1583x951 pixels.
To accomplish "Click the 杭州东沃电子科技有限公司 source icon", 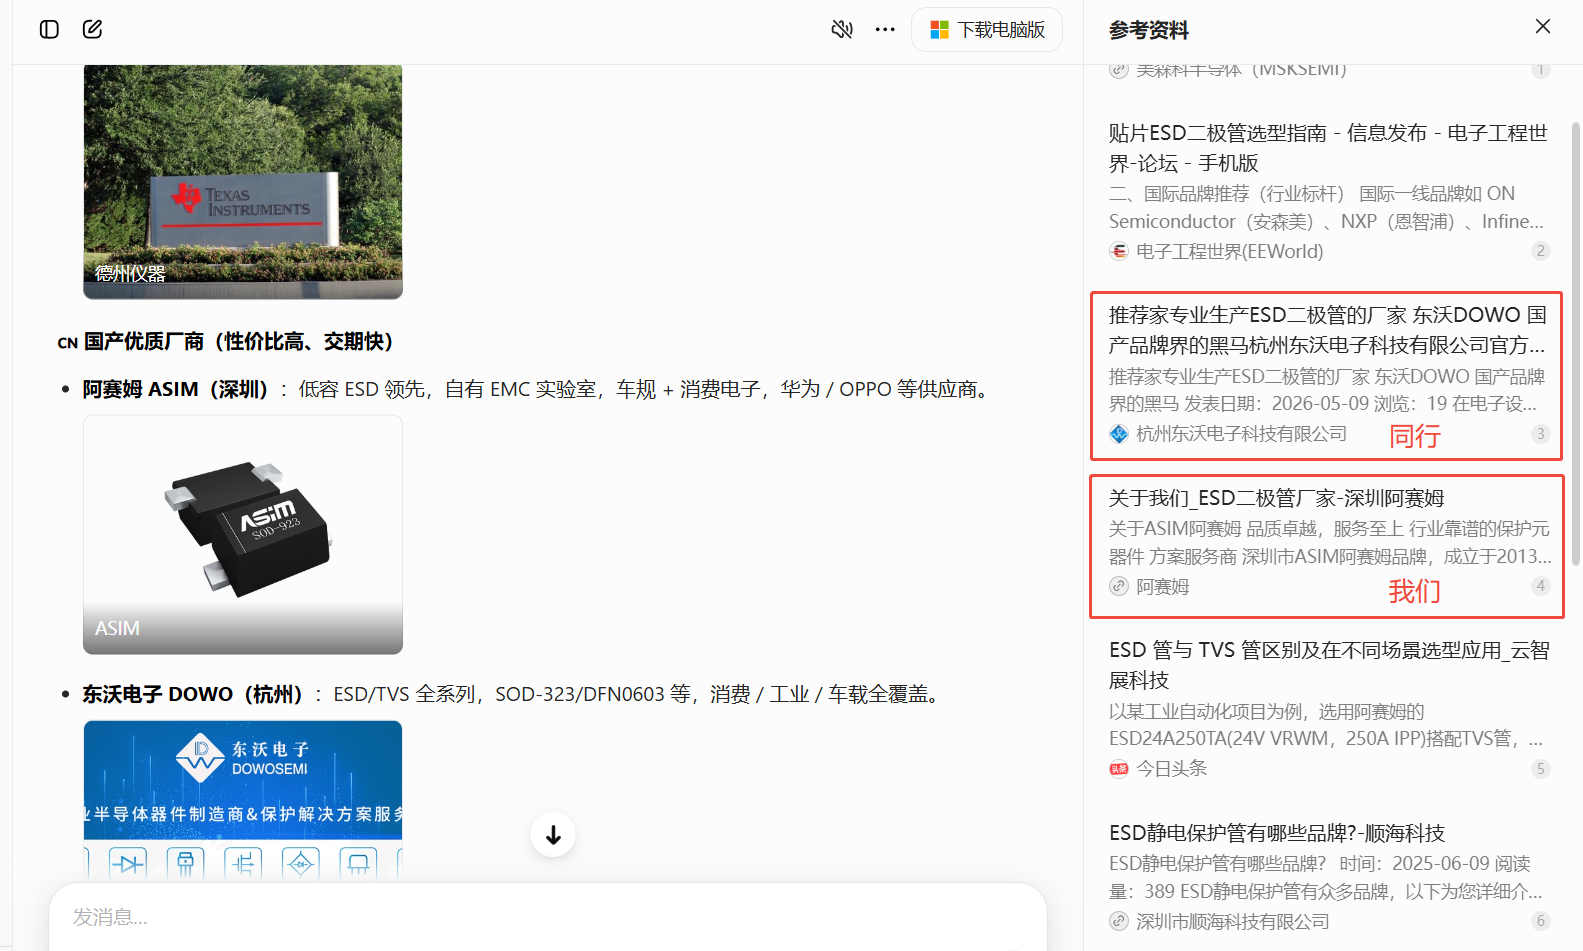I will 1119,434.
